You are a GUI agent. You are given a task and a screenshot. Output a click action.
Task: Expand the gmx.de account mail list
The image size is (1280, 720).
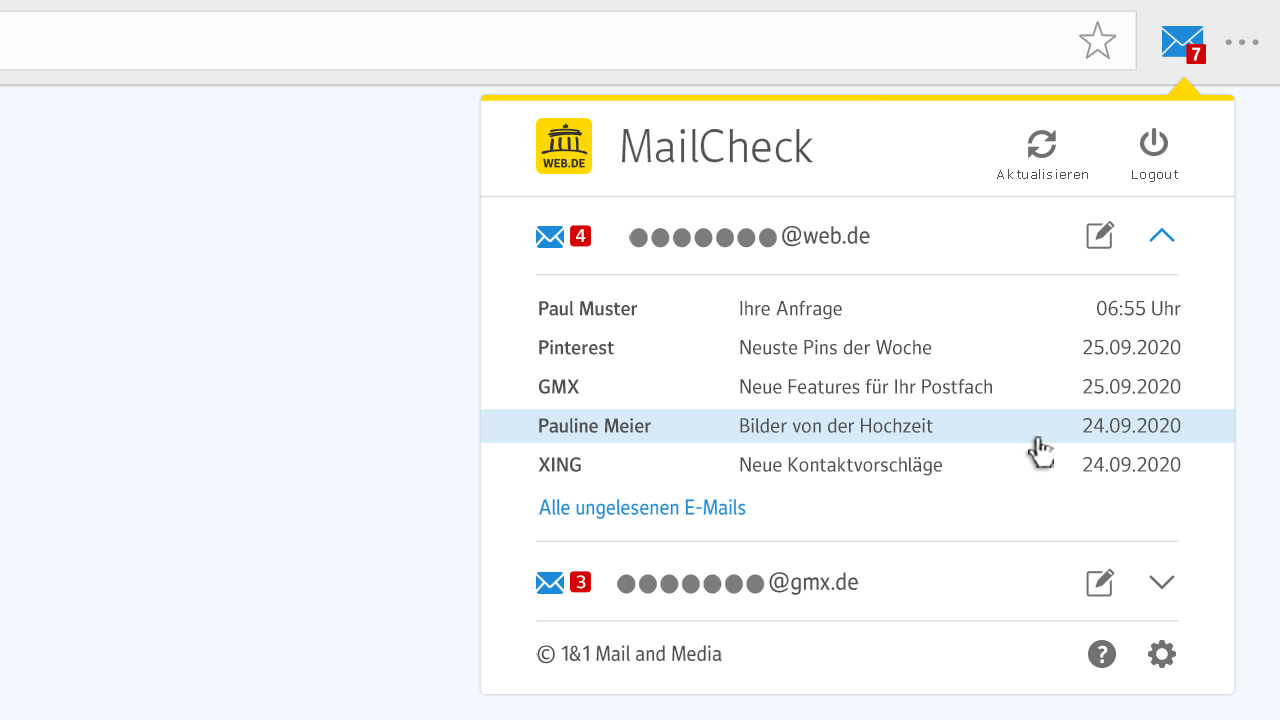[1161, 582]
